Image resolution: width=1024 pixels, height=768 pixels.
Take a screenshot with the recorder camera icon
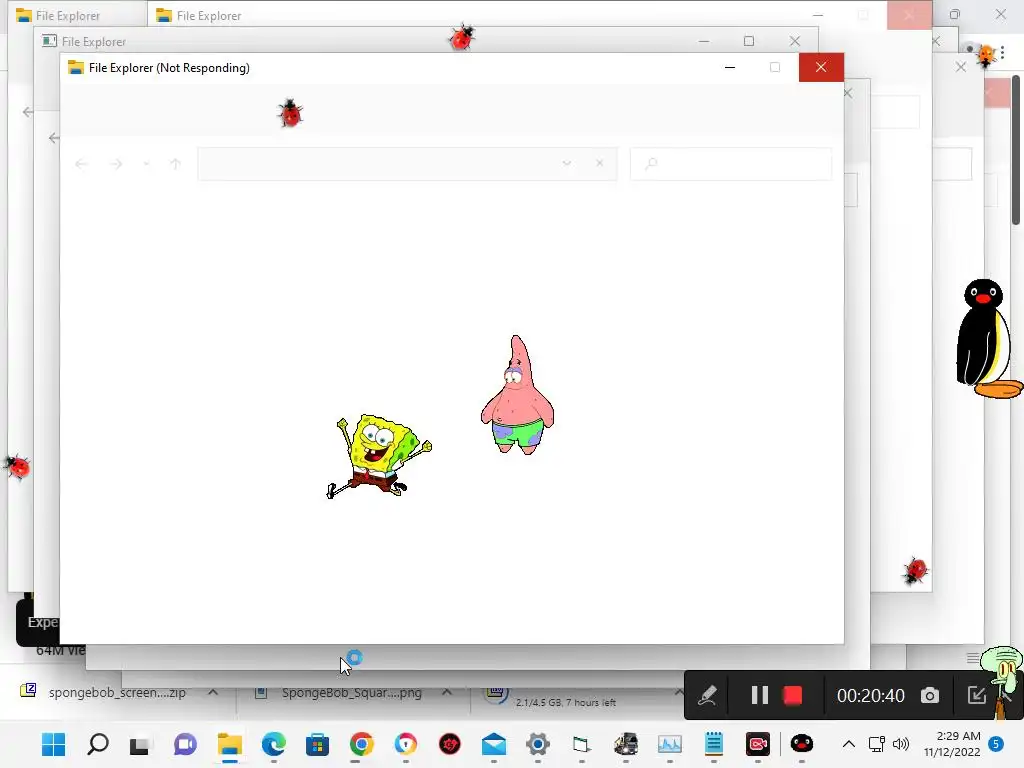pyautogui.click(x=930, y=696)
